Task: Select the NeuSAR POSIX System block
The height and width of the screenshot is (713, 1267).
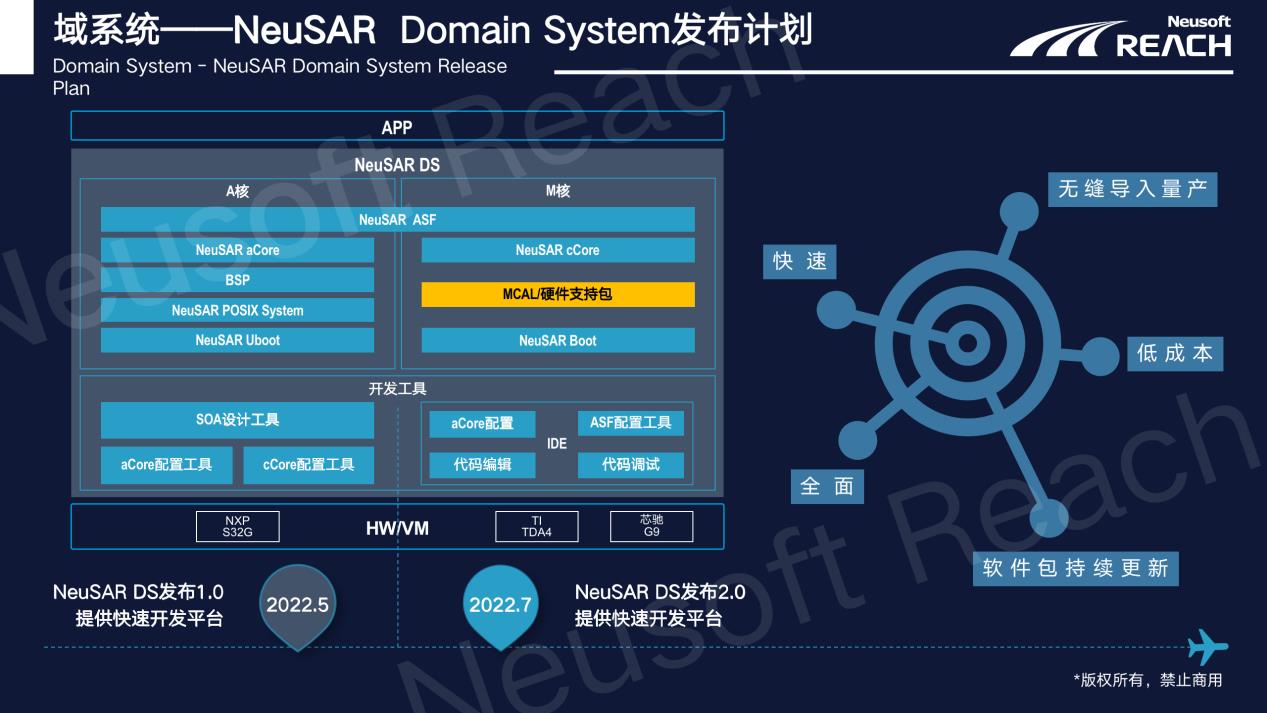Action: [x=237, y=310]
